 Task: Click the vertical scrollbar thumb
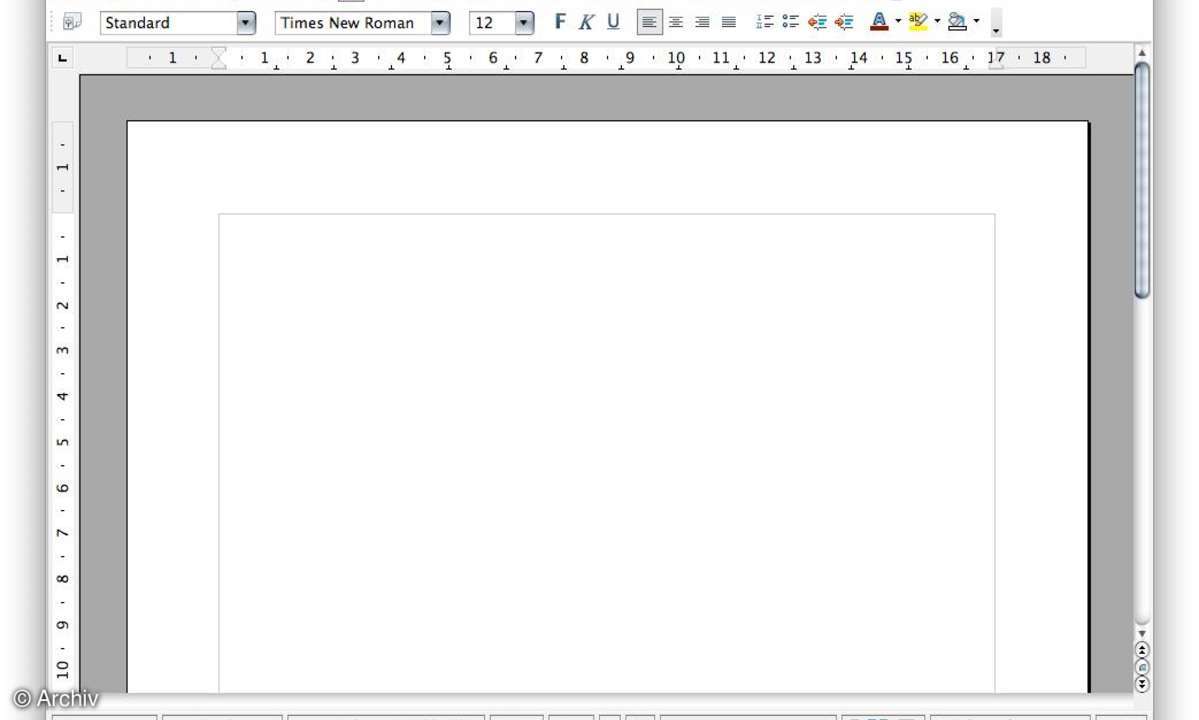coord(1142,180)
